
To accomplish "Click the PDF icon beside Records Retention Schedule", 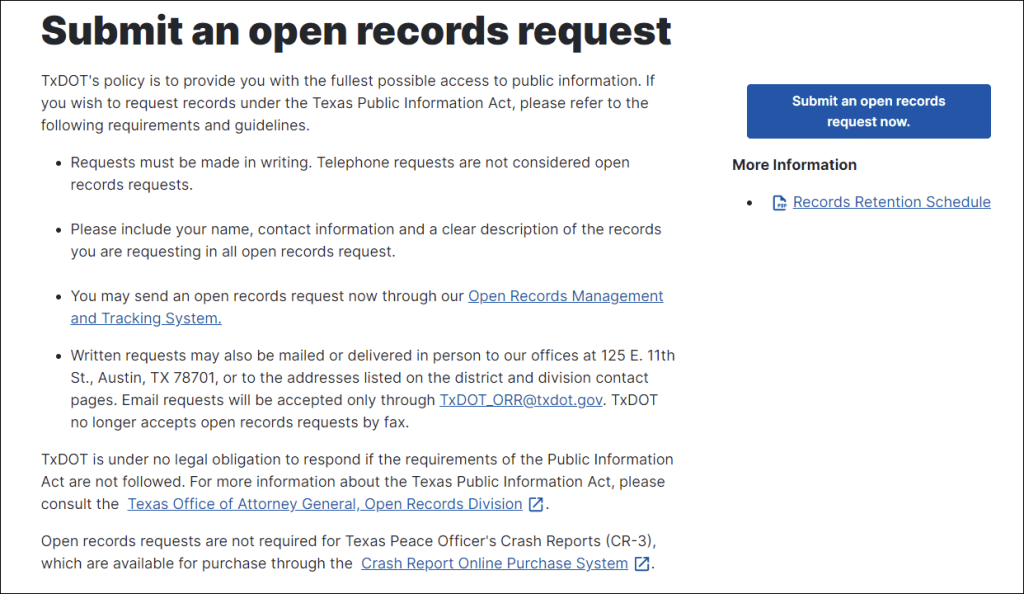I will [x=779, y=203].
